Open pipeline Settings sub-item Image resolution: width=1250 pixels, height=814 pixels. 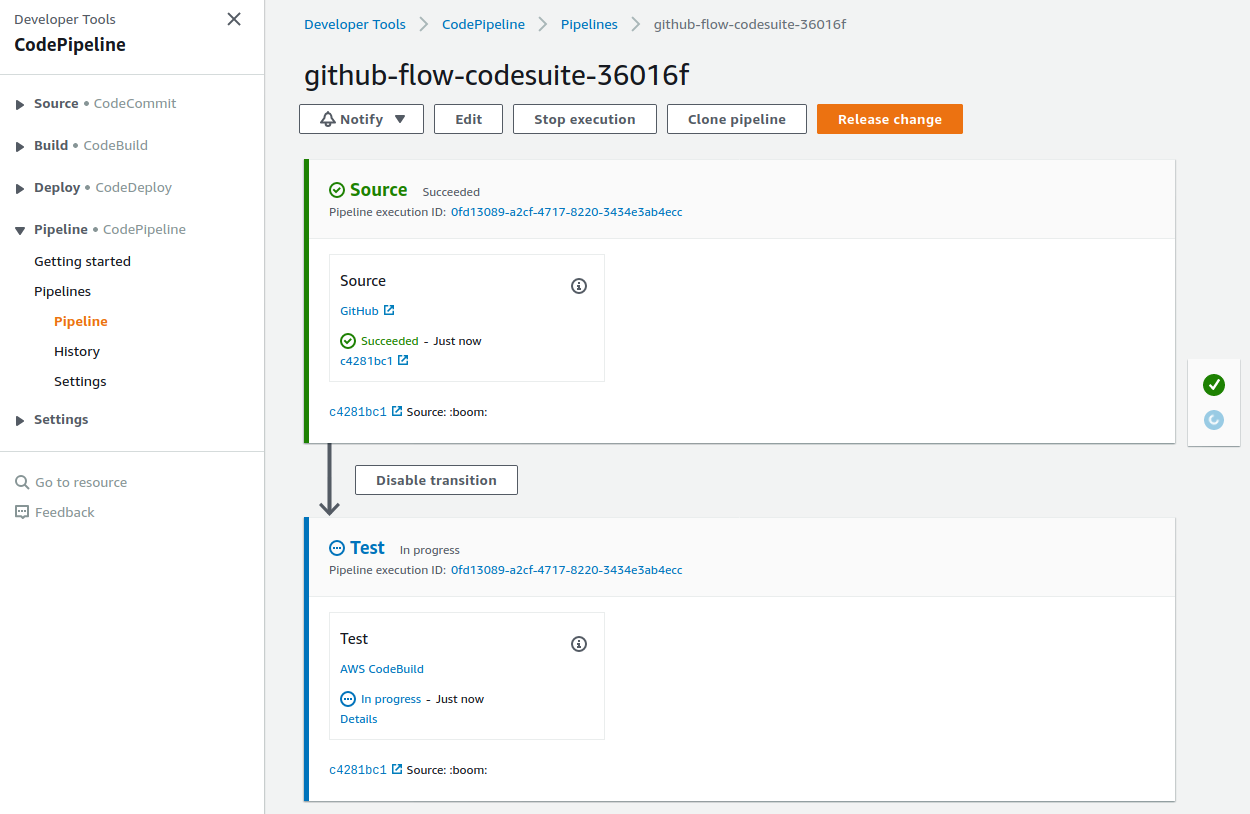pyautogui.click(x=80, y=381)
